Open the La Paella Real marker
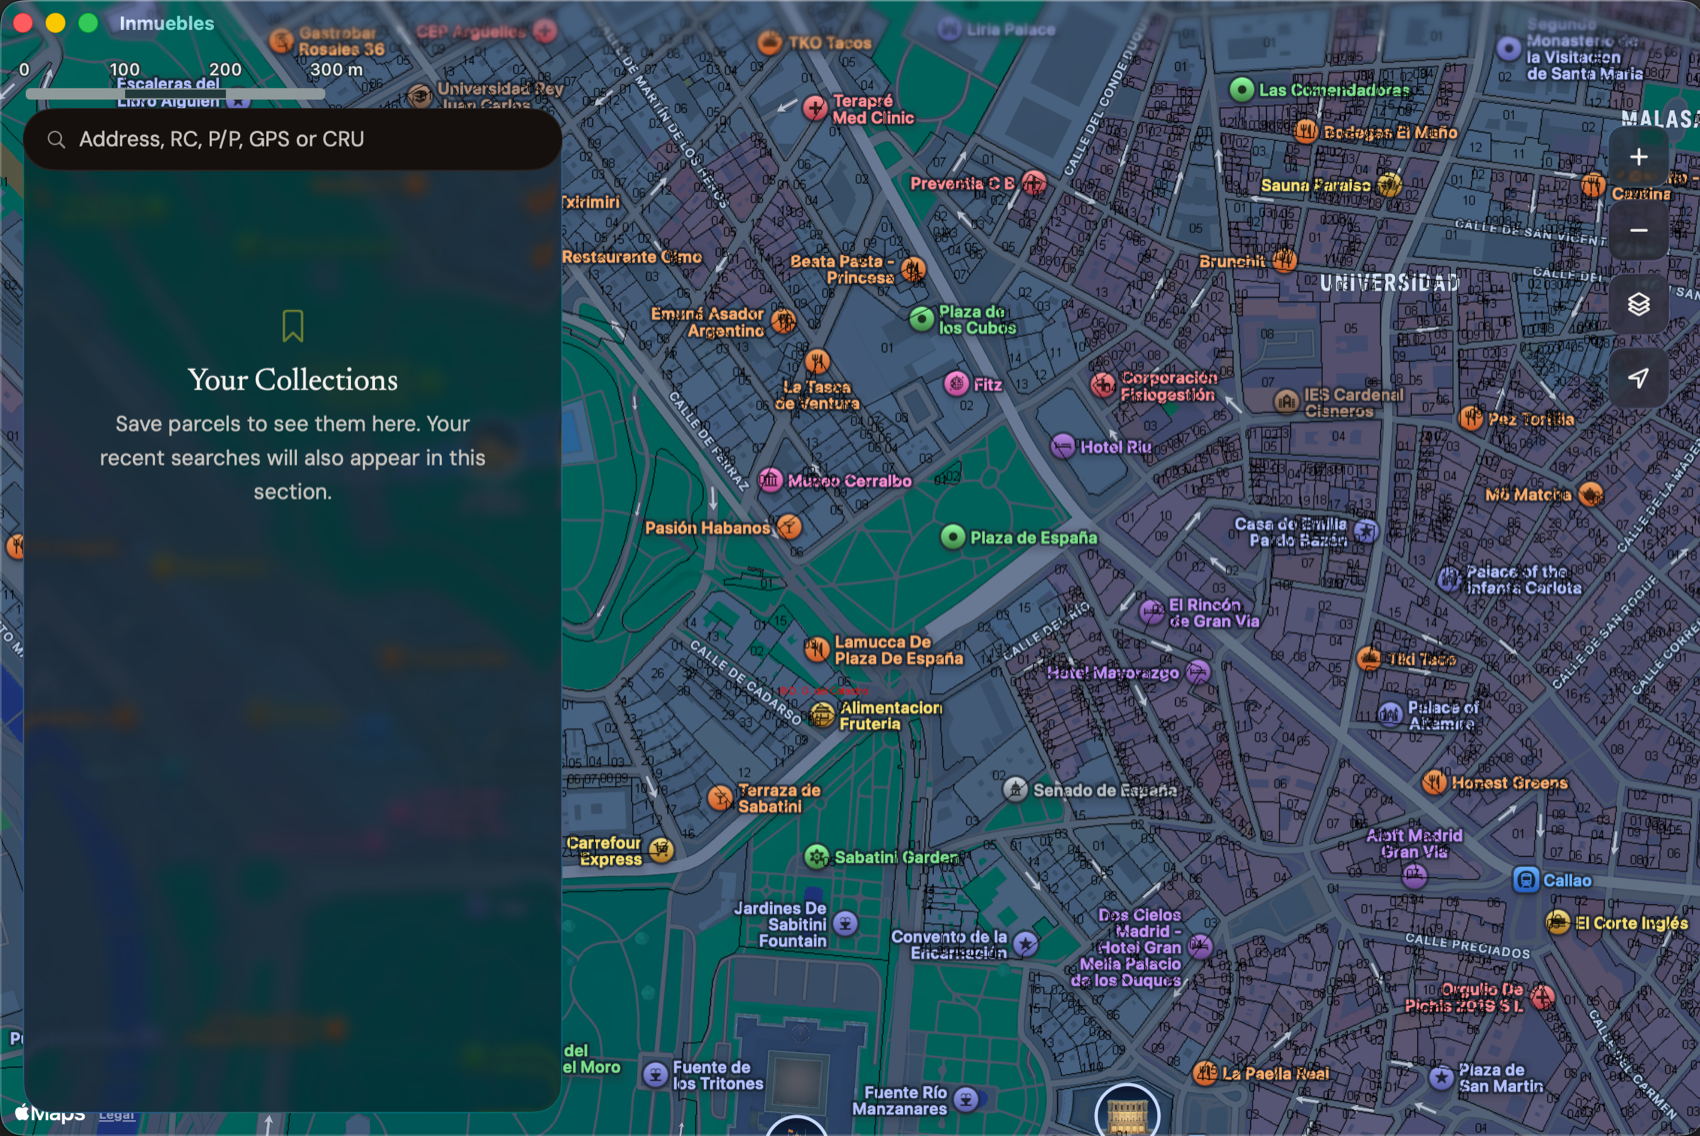The image size is (1700, 1136). 1206,1074
